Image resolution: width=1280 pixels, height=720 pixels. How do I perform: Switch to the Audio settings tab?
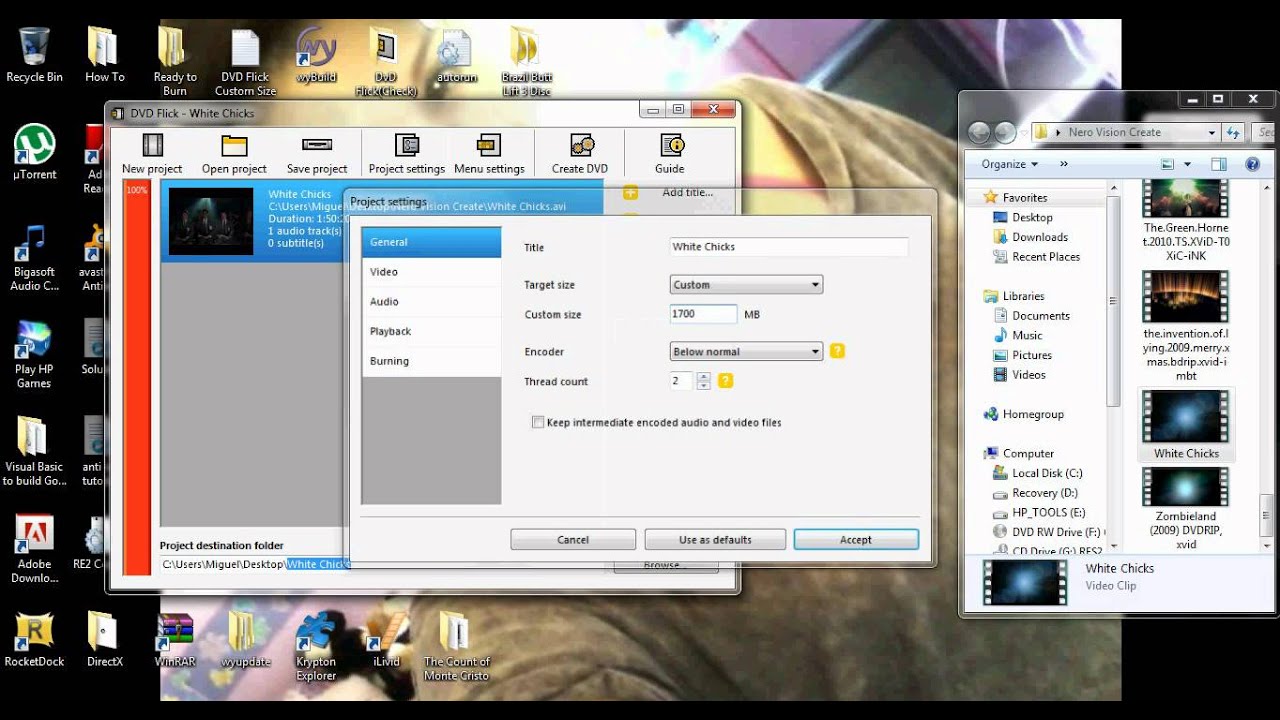(431, 302)
